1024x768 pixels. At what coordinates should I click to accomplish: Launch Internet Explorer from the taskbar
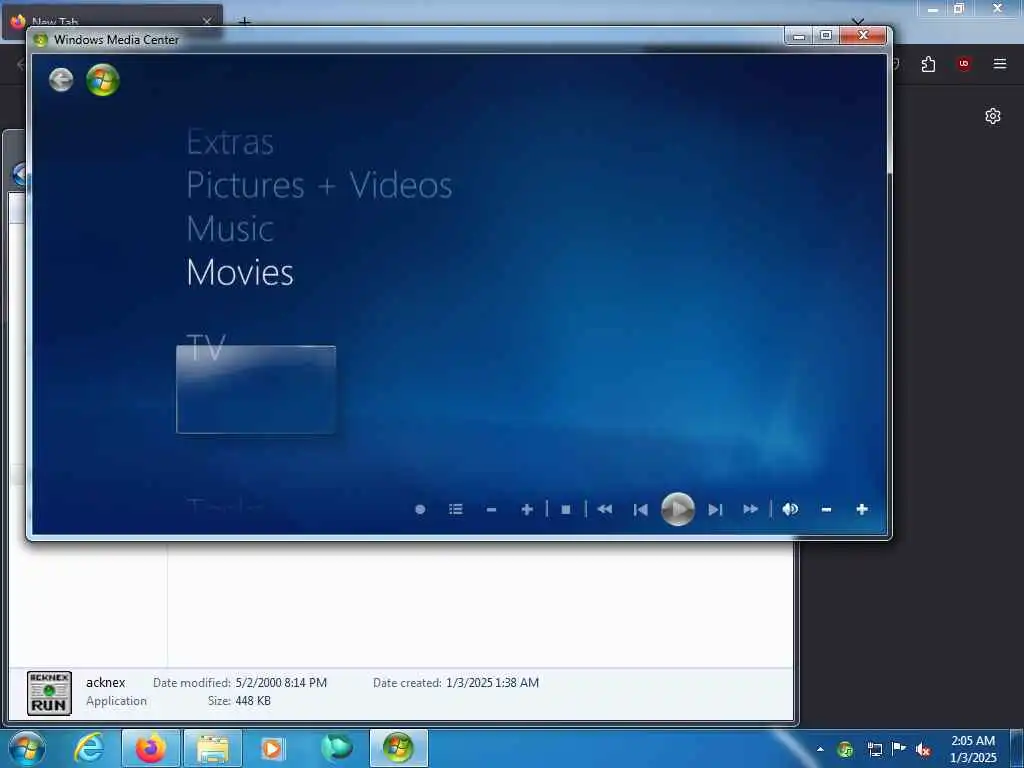tap(89, 748)
